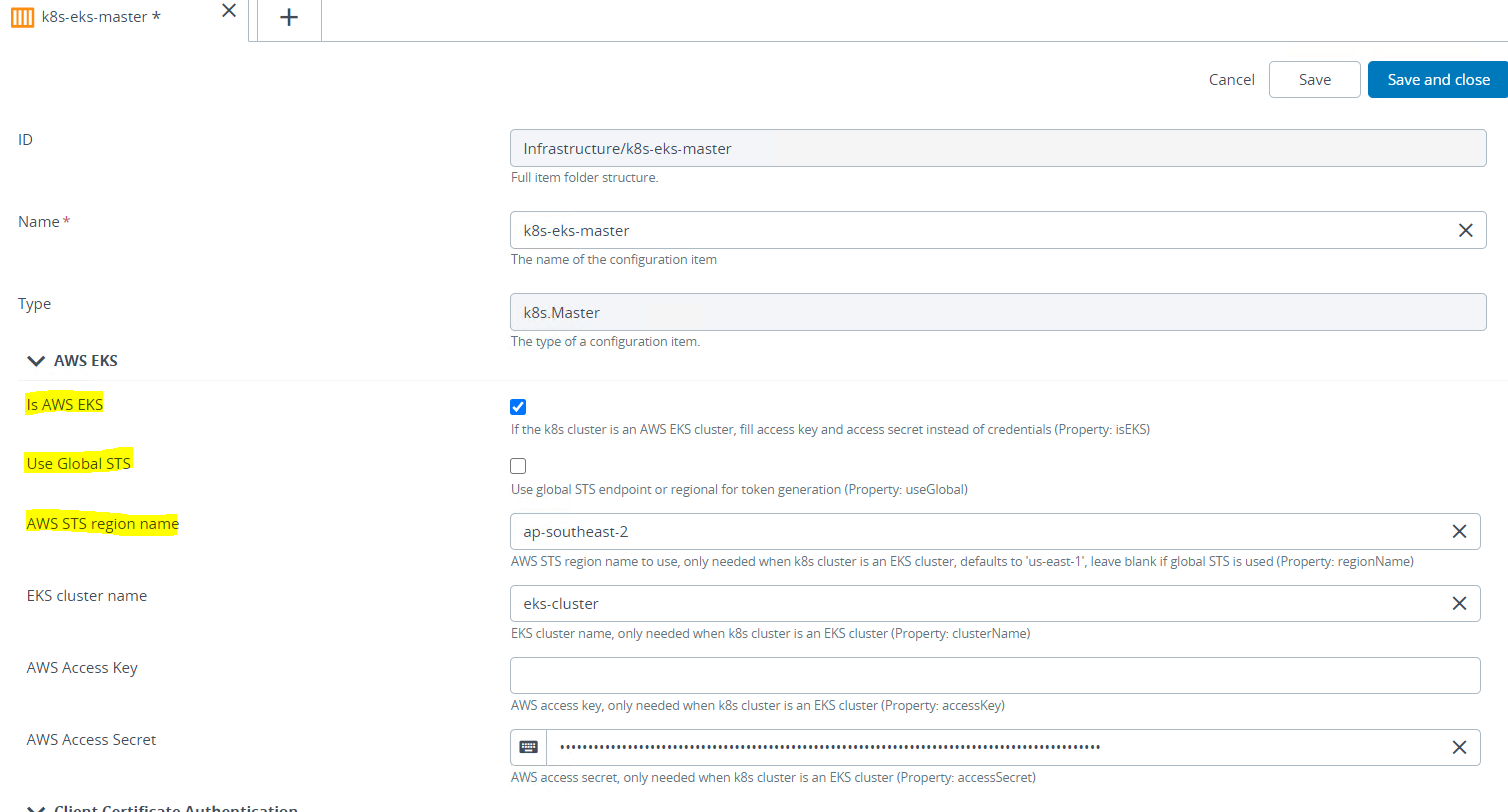The image size is (1508, 812).
Task: Click into the Name input field
Action: 980,230
